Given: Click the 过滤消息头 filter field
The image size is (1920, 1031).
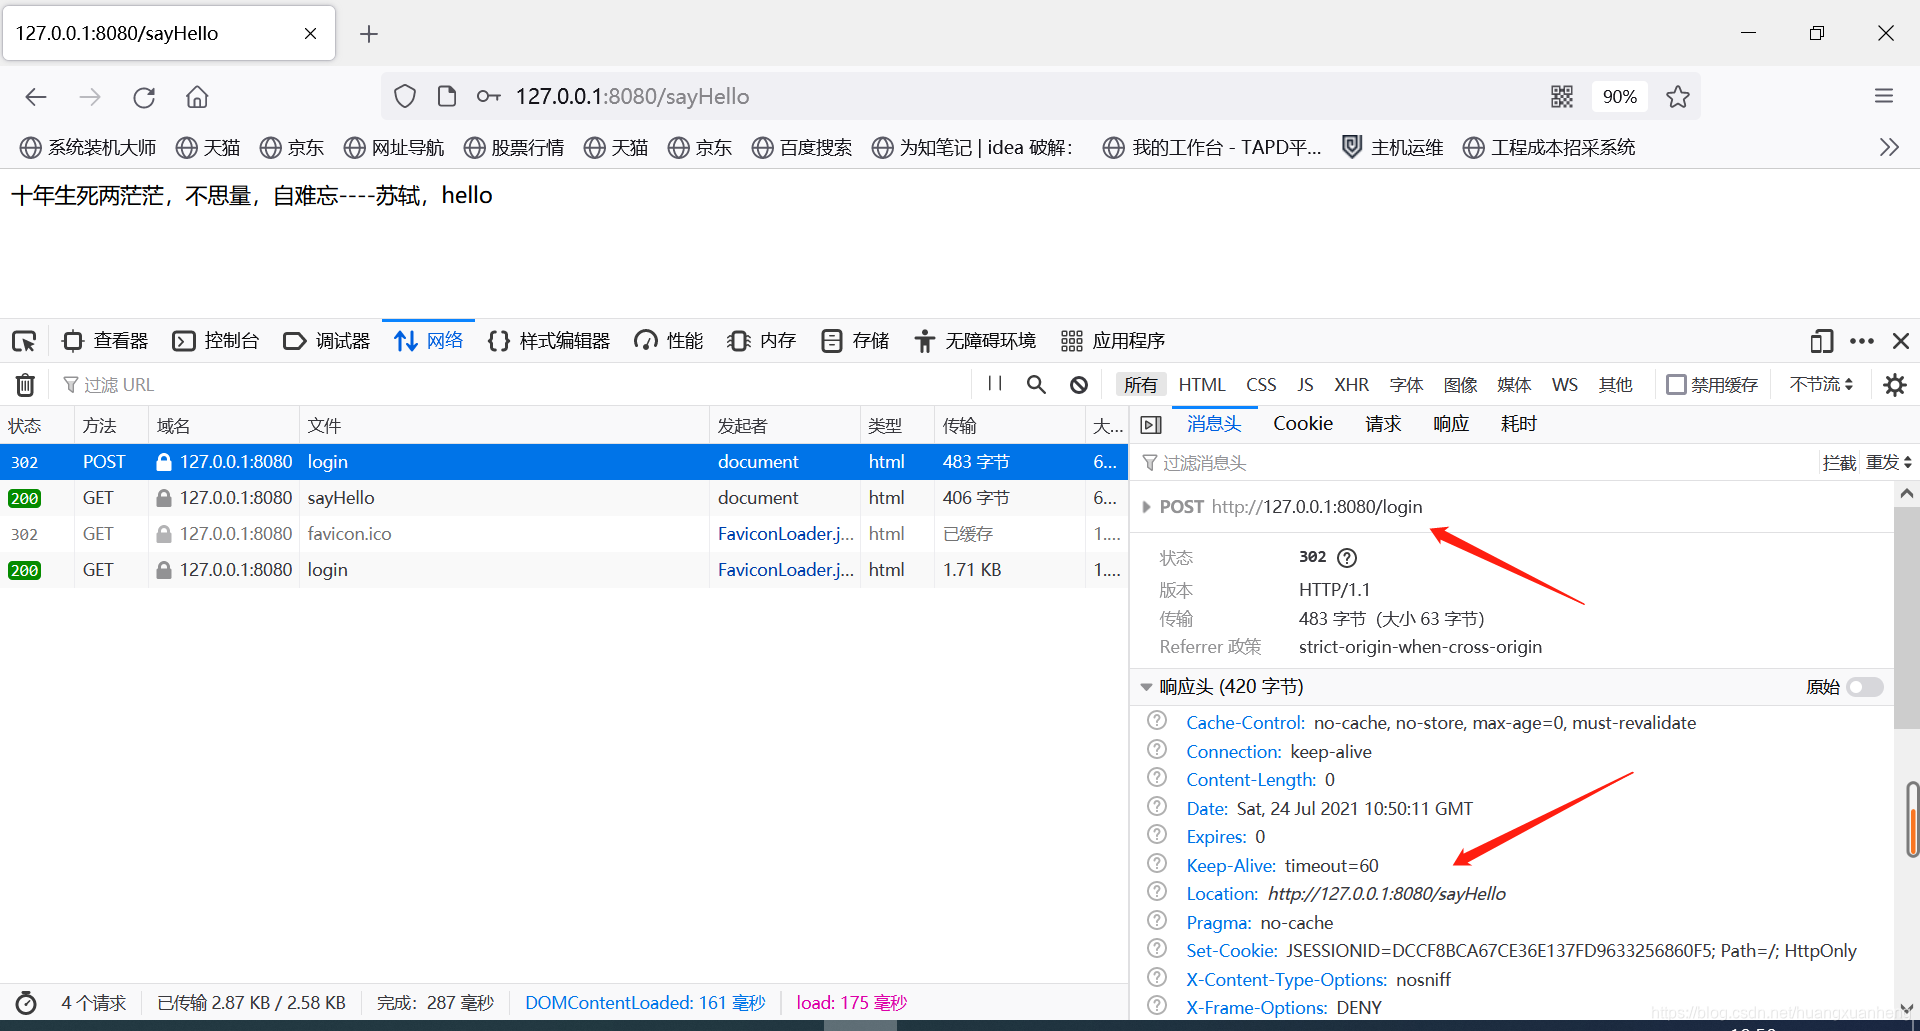Looking at the screenshot, I should 1475,462.
